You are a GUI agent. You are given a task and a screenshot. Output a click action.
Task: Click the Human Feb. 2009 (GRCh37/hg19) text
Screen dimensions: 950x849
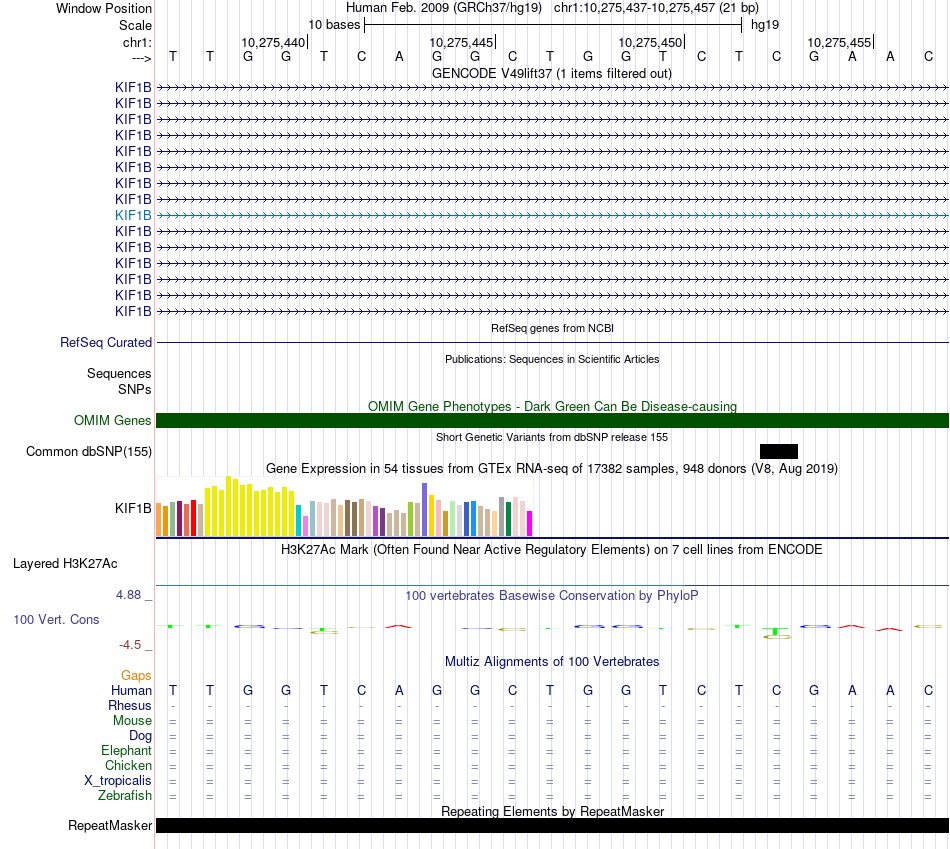(446, 8)
